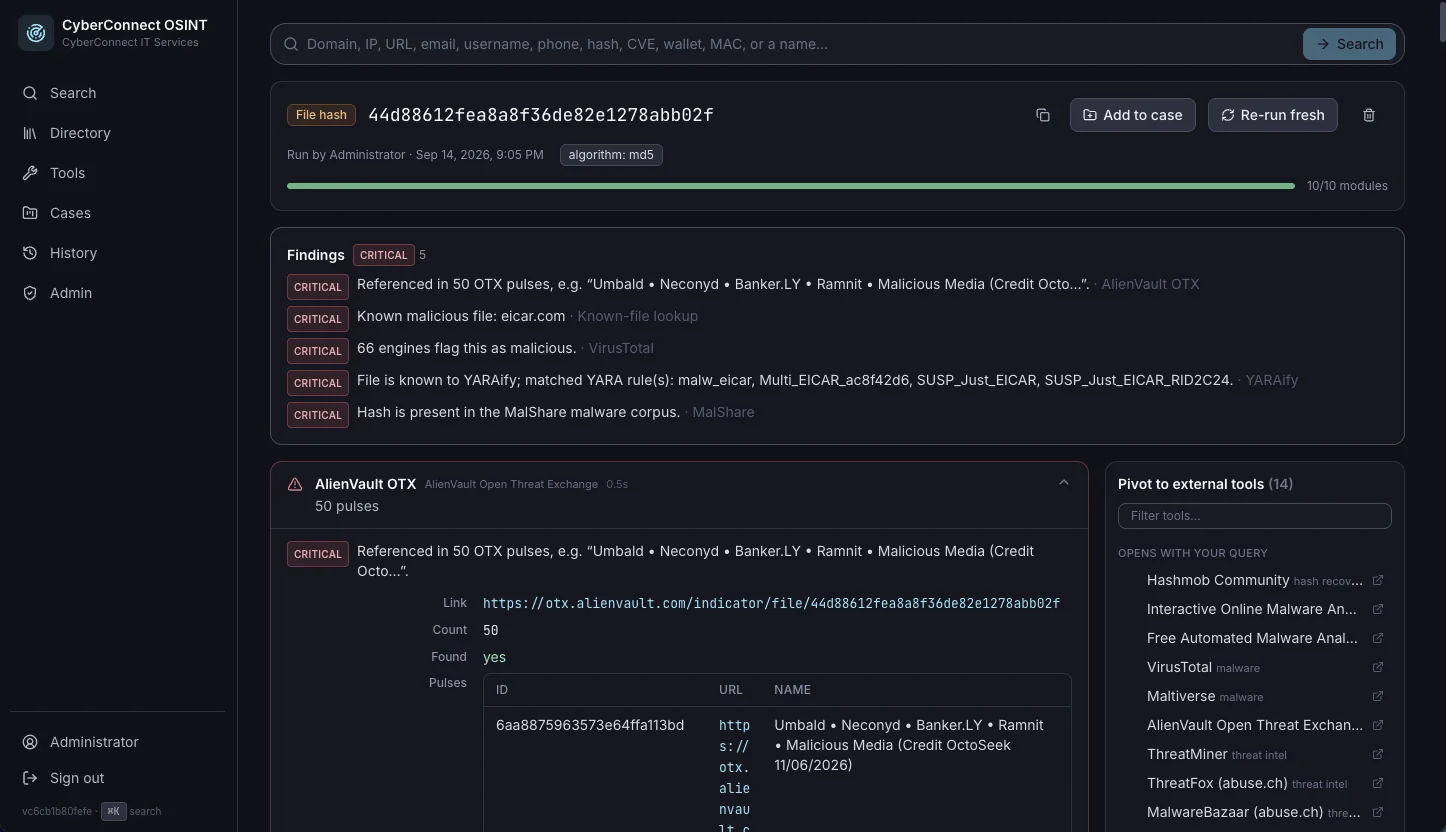
Task: Open Admin section
Action: 118,293
